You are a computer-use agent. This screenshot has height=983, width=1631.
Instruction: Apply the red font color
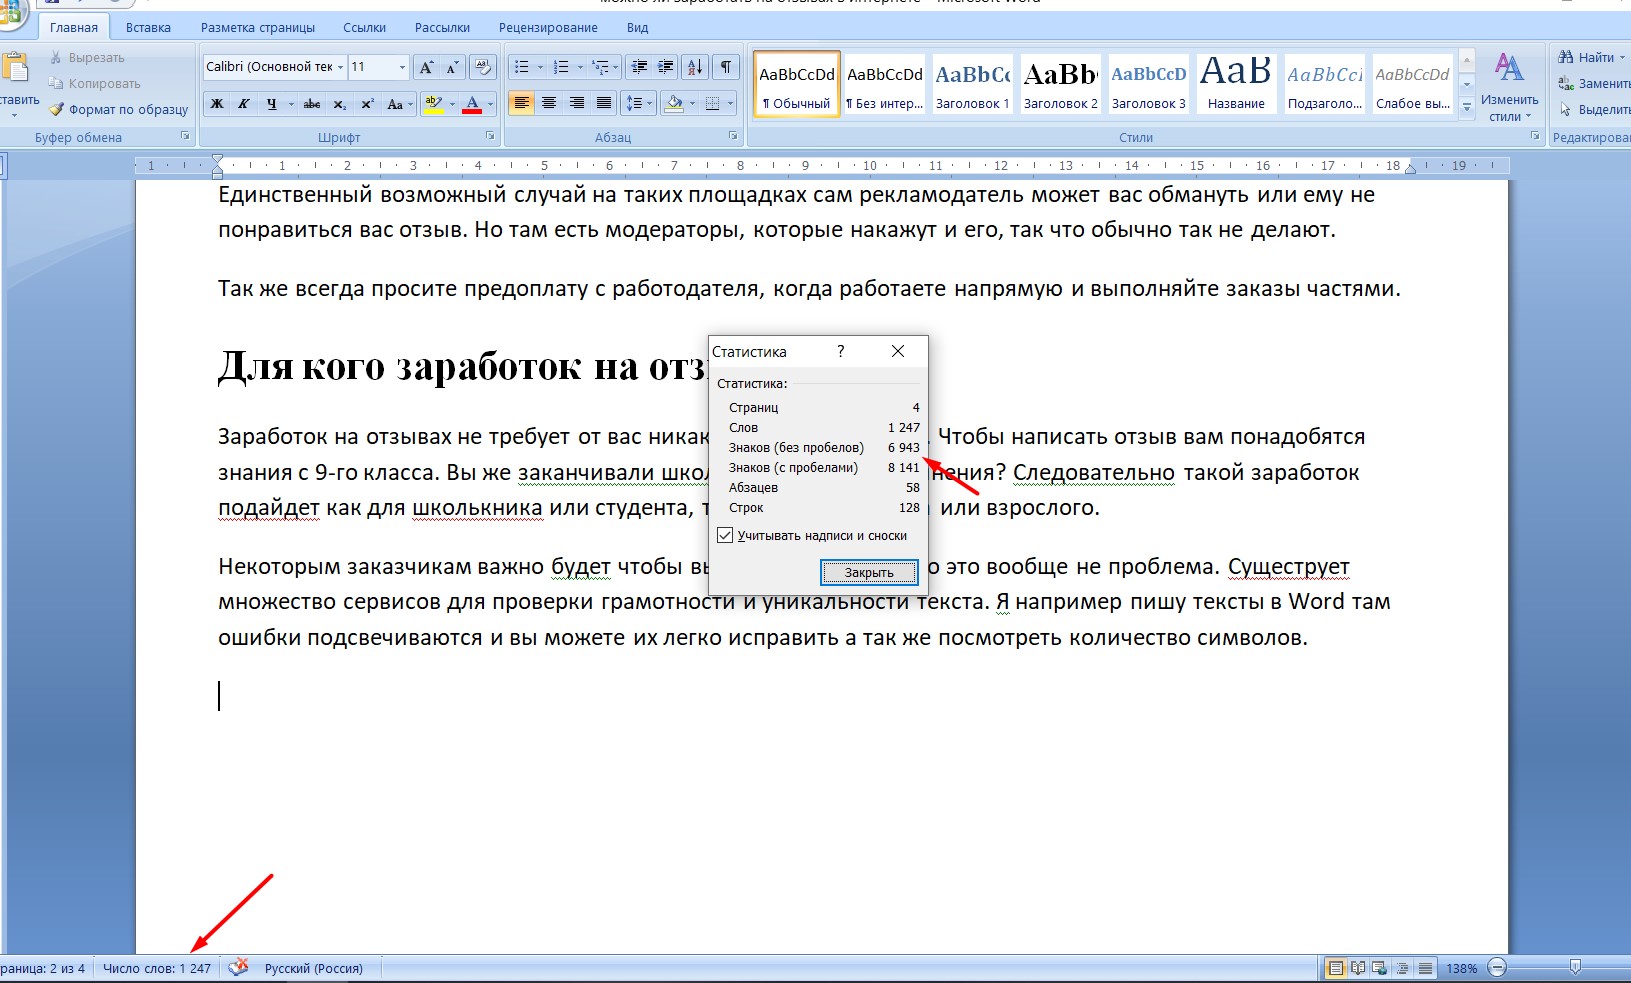point(472,103)
